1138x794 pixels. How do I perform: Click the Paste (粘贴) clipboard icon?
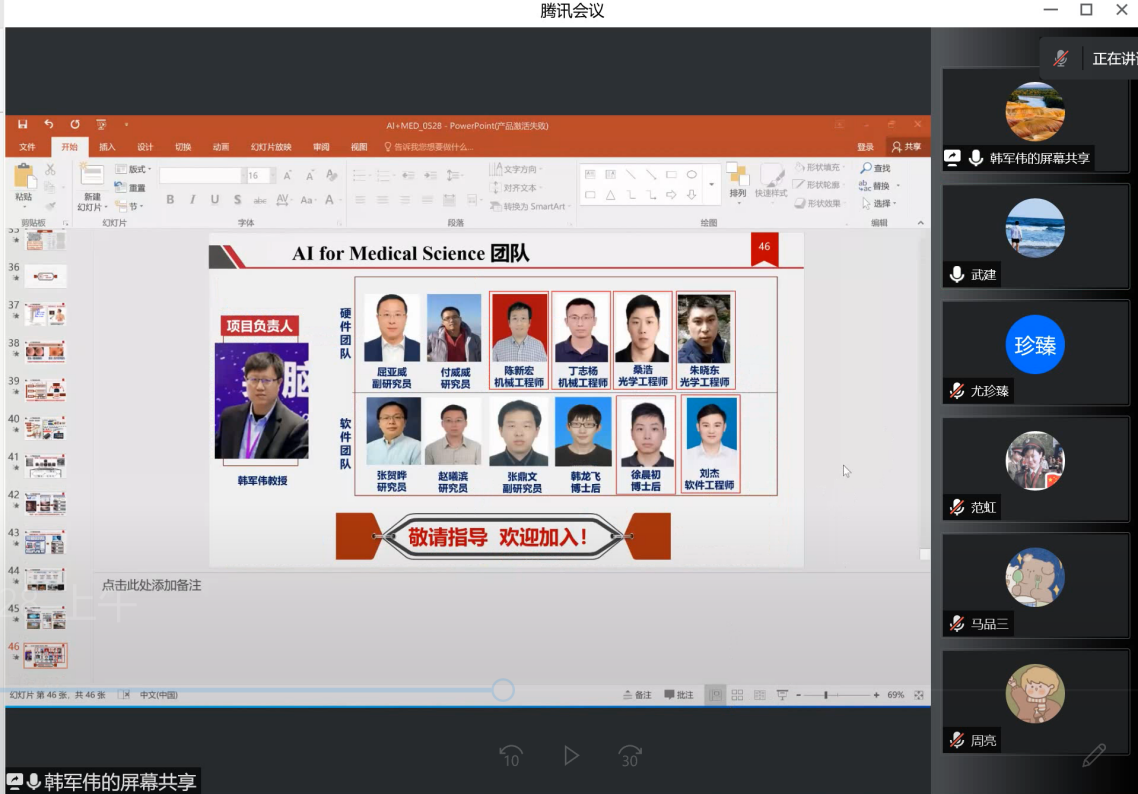click(24, 179)
